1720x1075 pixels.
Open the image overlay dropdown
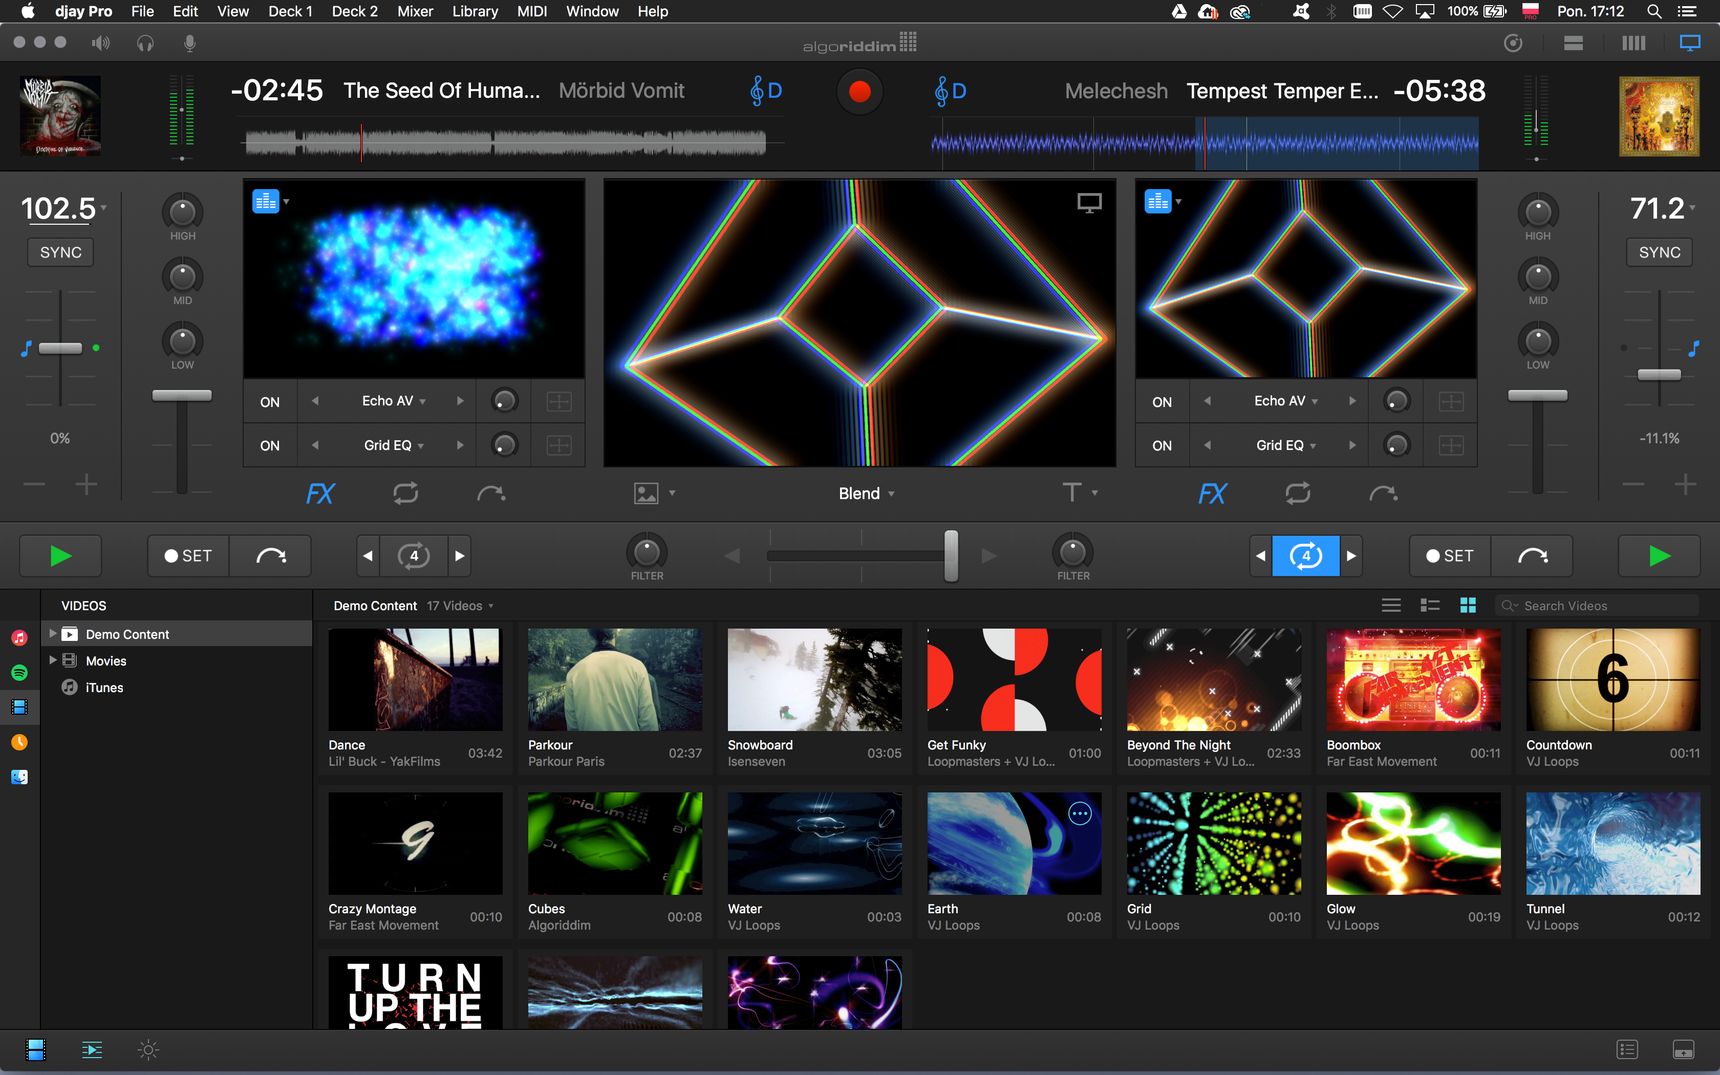coord(655,493)
